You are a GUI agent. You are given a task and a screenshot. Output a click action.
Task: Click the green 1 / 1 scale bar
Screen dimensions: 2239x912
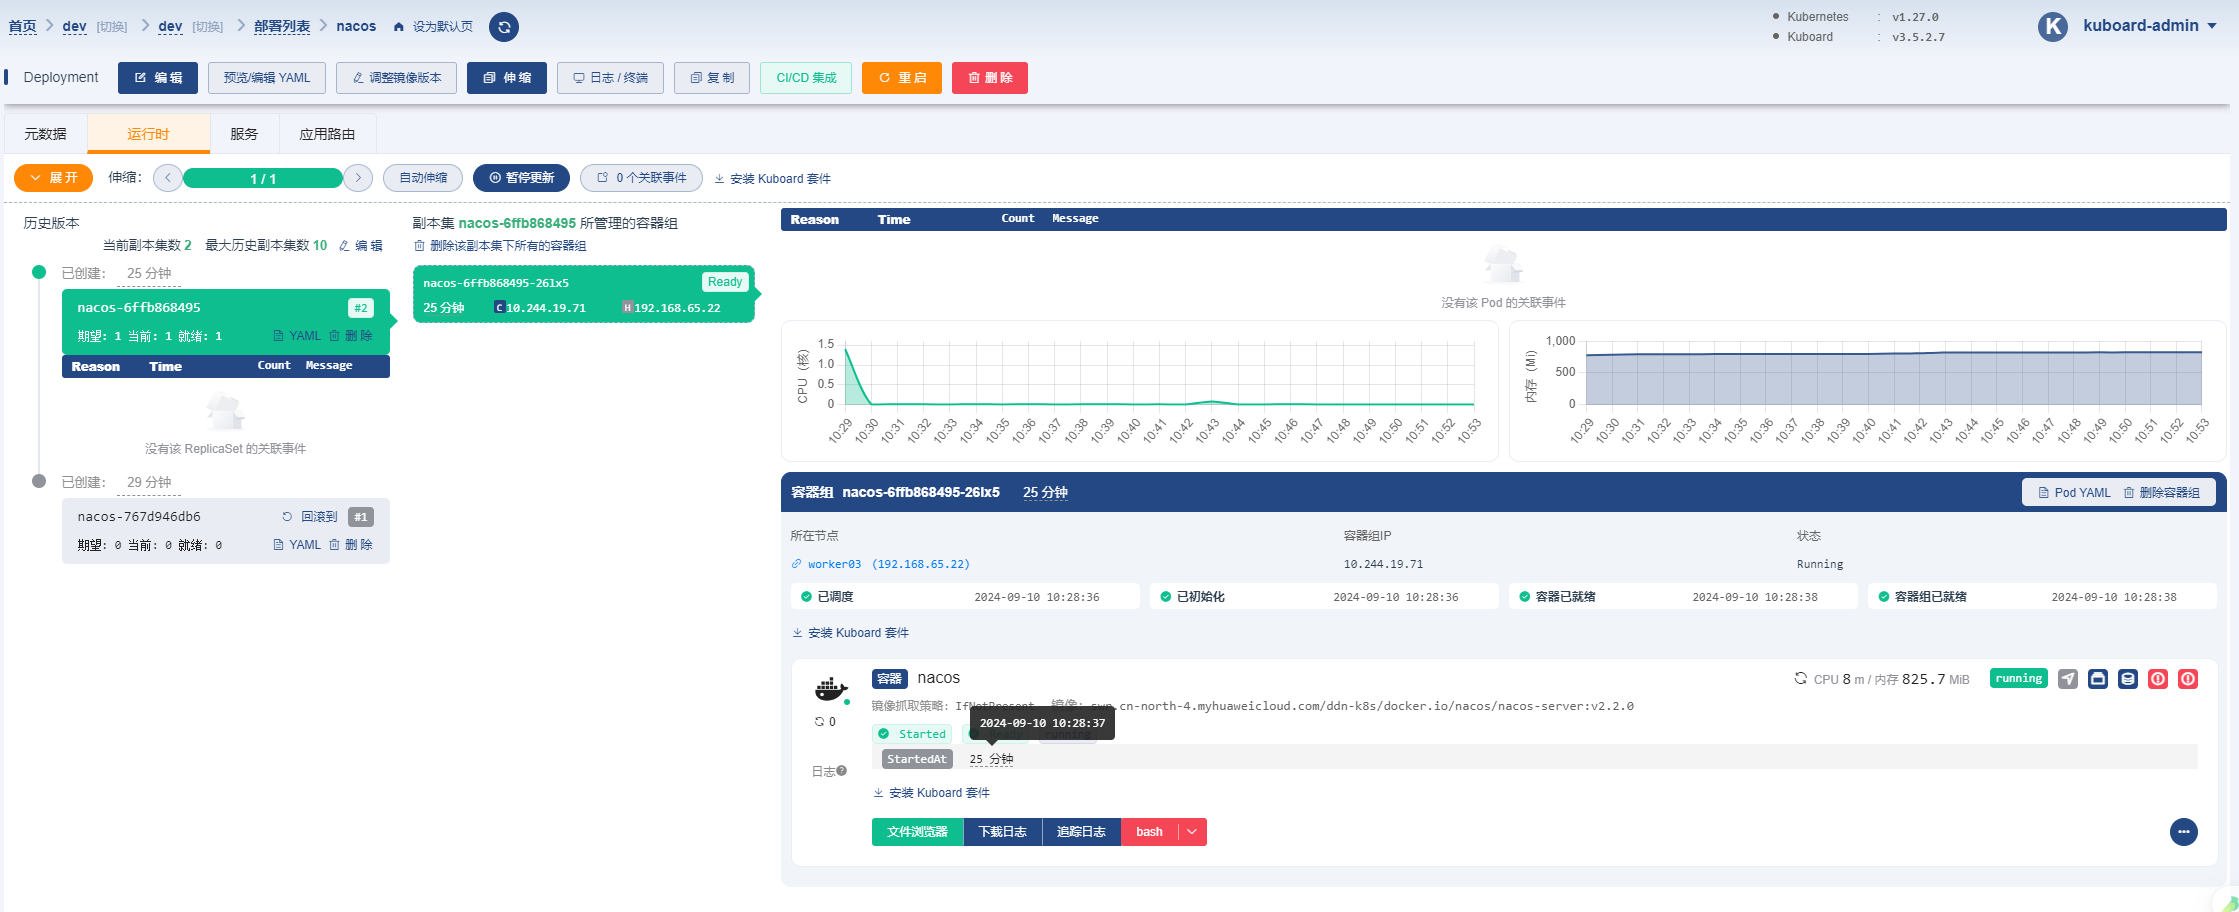[263, 179]
